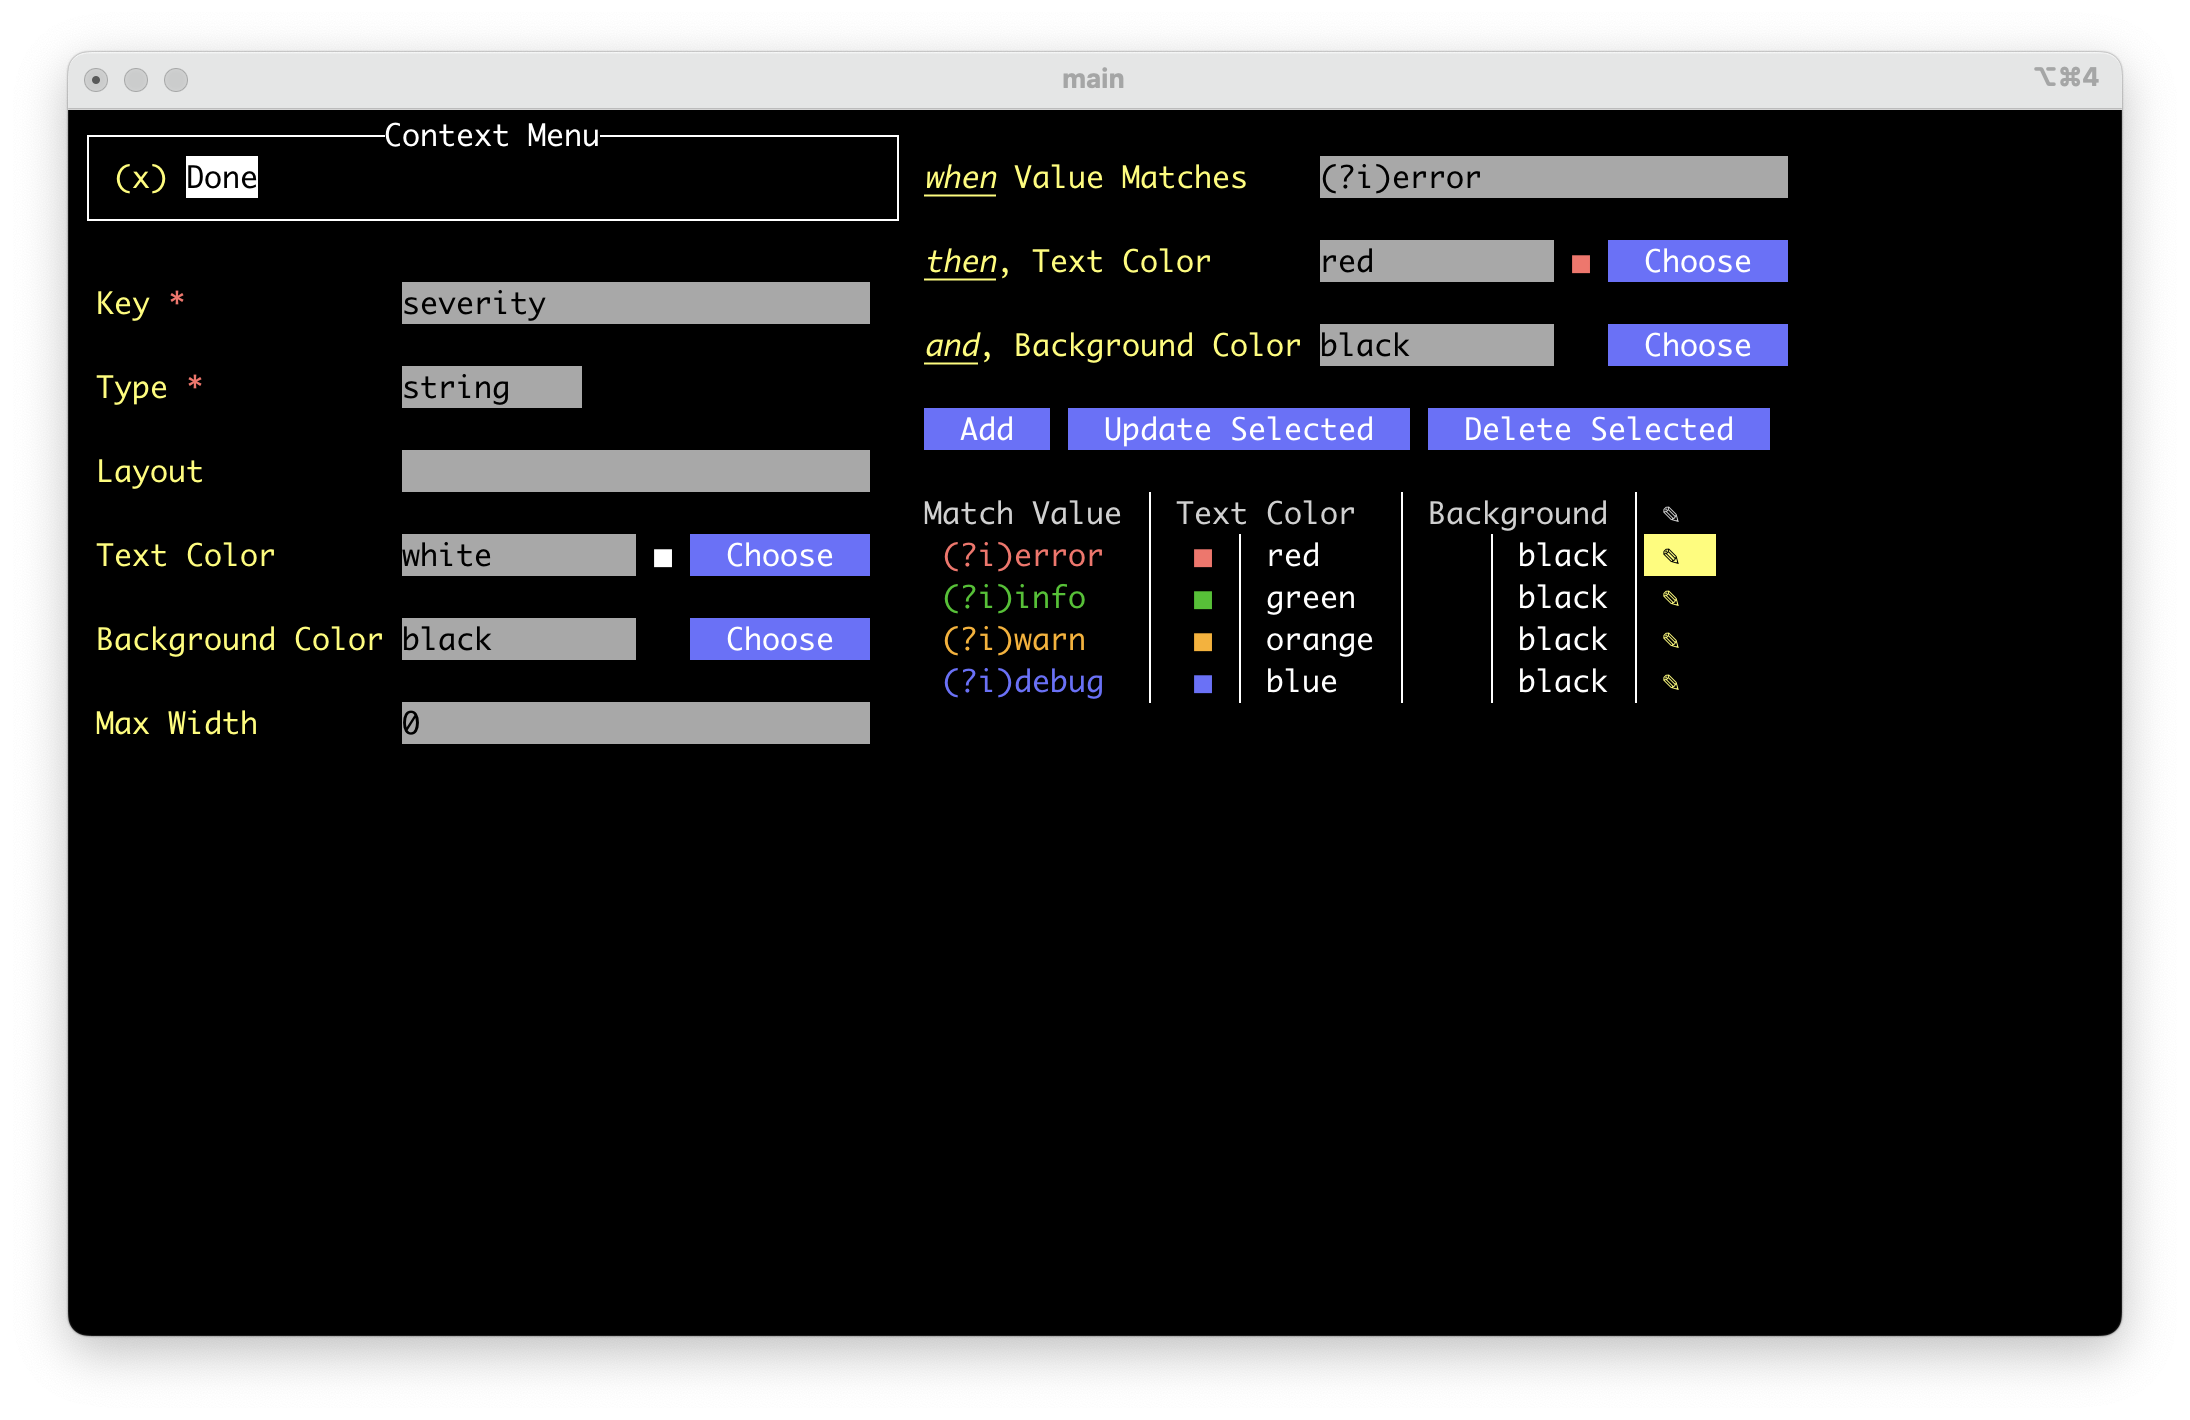The width and height of the screenshot is (2190, 1420).
Task: Click the pencil edit icon for (?i)warn row
Action: 1671,640
